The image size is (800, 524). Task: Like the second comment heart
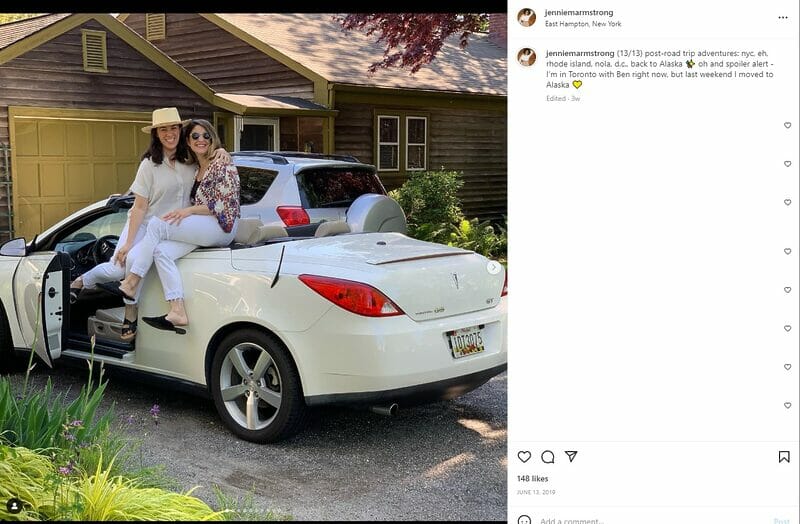click(x=787, y=164)
